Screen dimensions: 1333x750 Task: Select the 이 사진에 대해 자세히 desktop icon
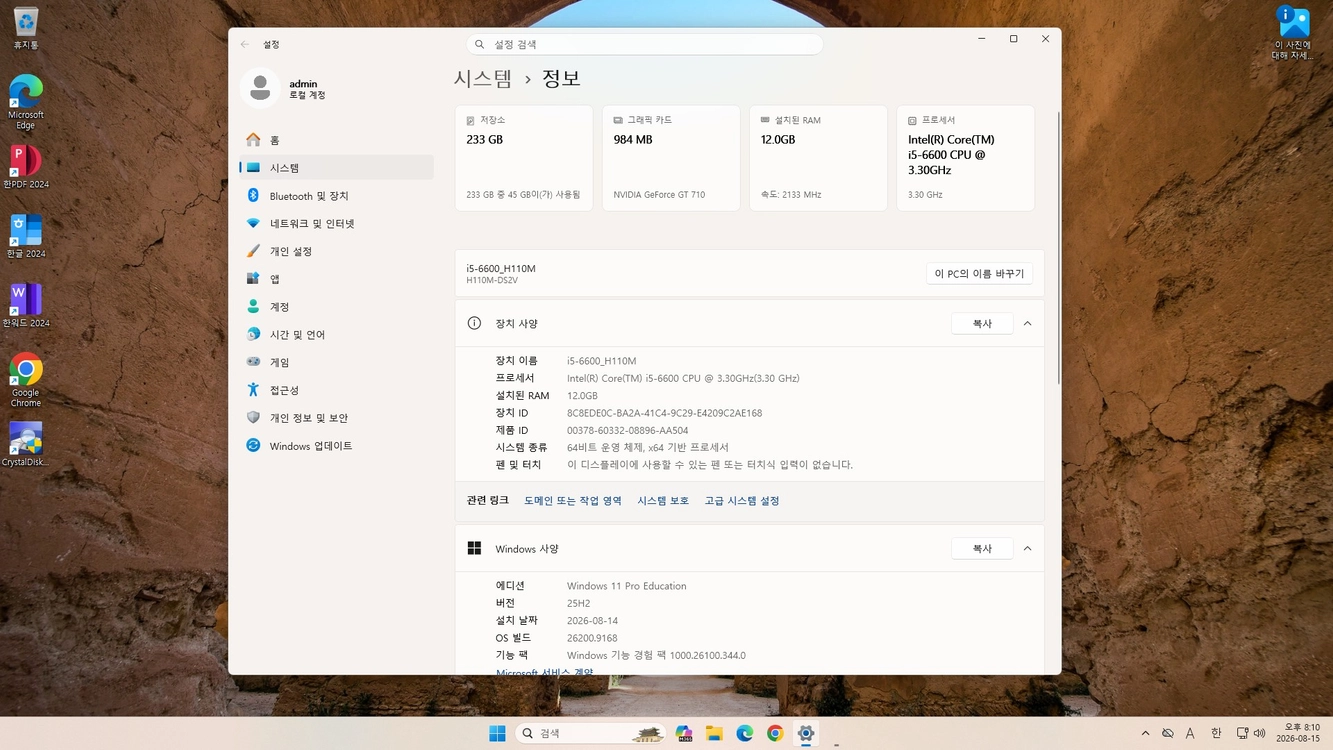[x=1293, y=33]
